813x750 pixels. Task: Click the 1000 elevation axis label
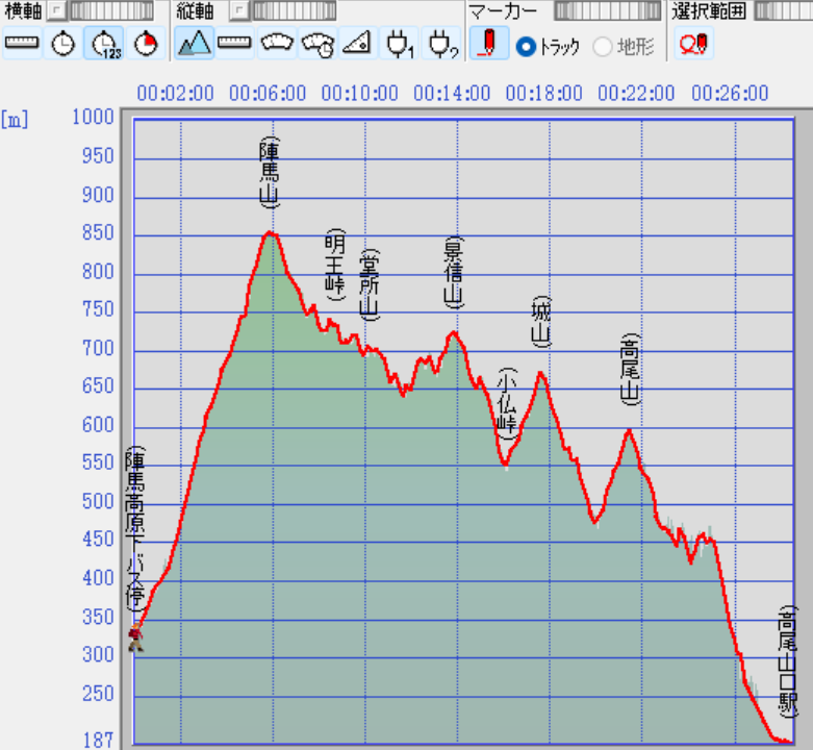click(93, 117)
